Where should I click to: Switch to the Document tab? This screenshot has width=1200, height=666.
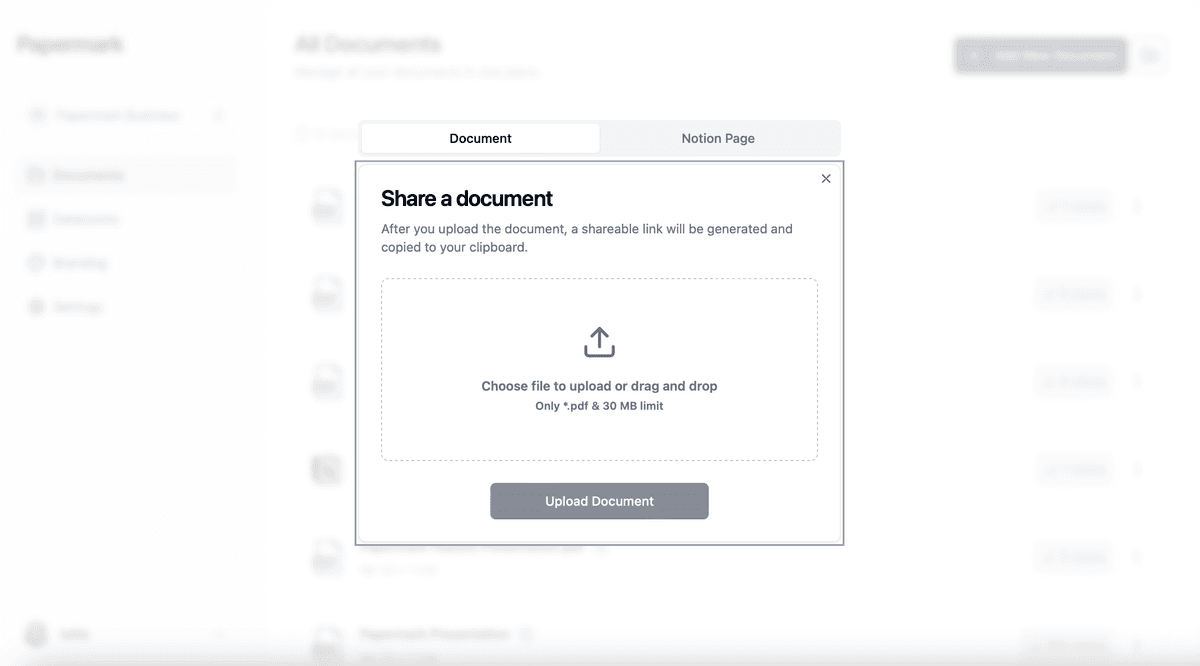(480, 138)
